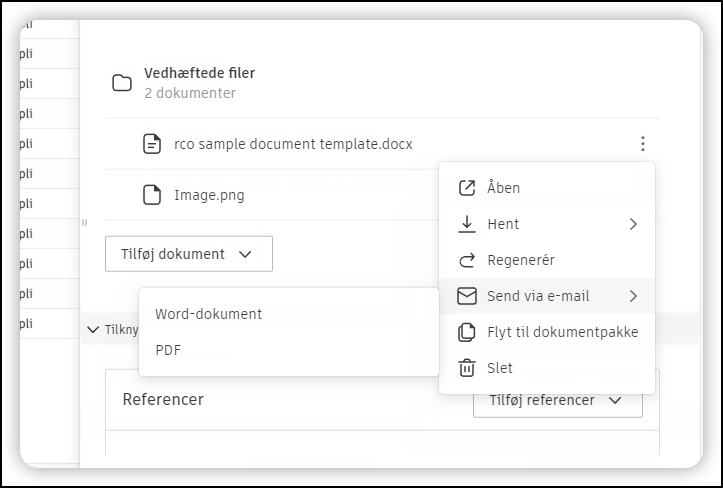Click the three-dot menu for docx file
723x488 pixels.
pyautogui.click(x=643, y=144)
